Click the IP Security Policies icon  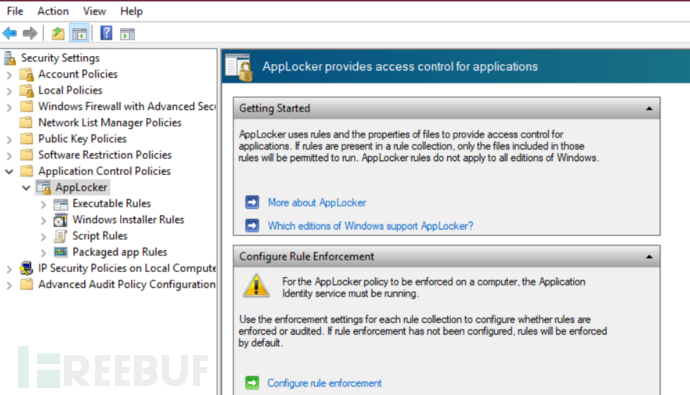[x=26, y=268]
